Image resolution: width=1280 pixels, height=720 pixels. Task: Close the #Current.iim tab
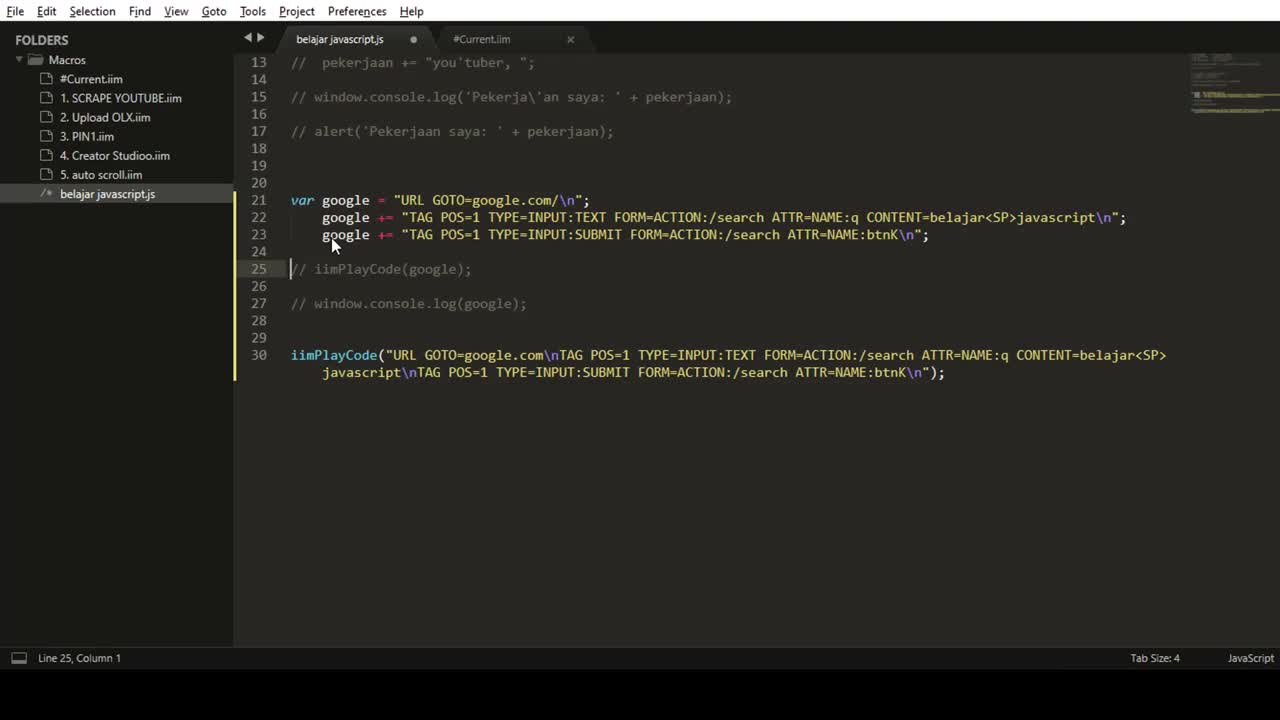(570, 39)
